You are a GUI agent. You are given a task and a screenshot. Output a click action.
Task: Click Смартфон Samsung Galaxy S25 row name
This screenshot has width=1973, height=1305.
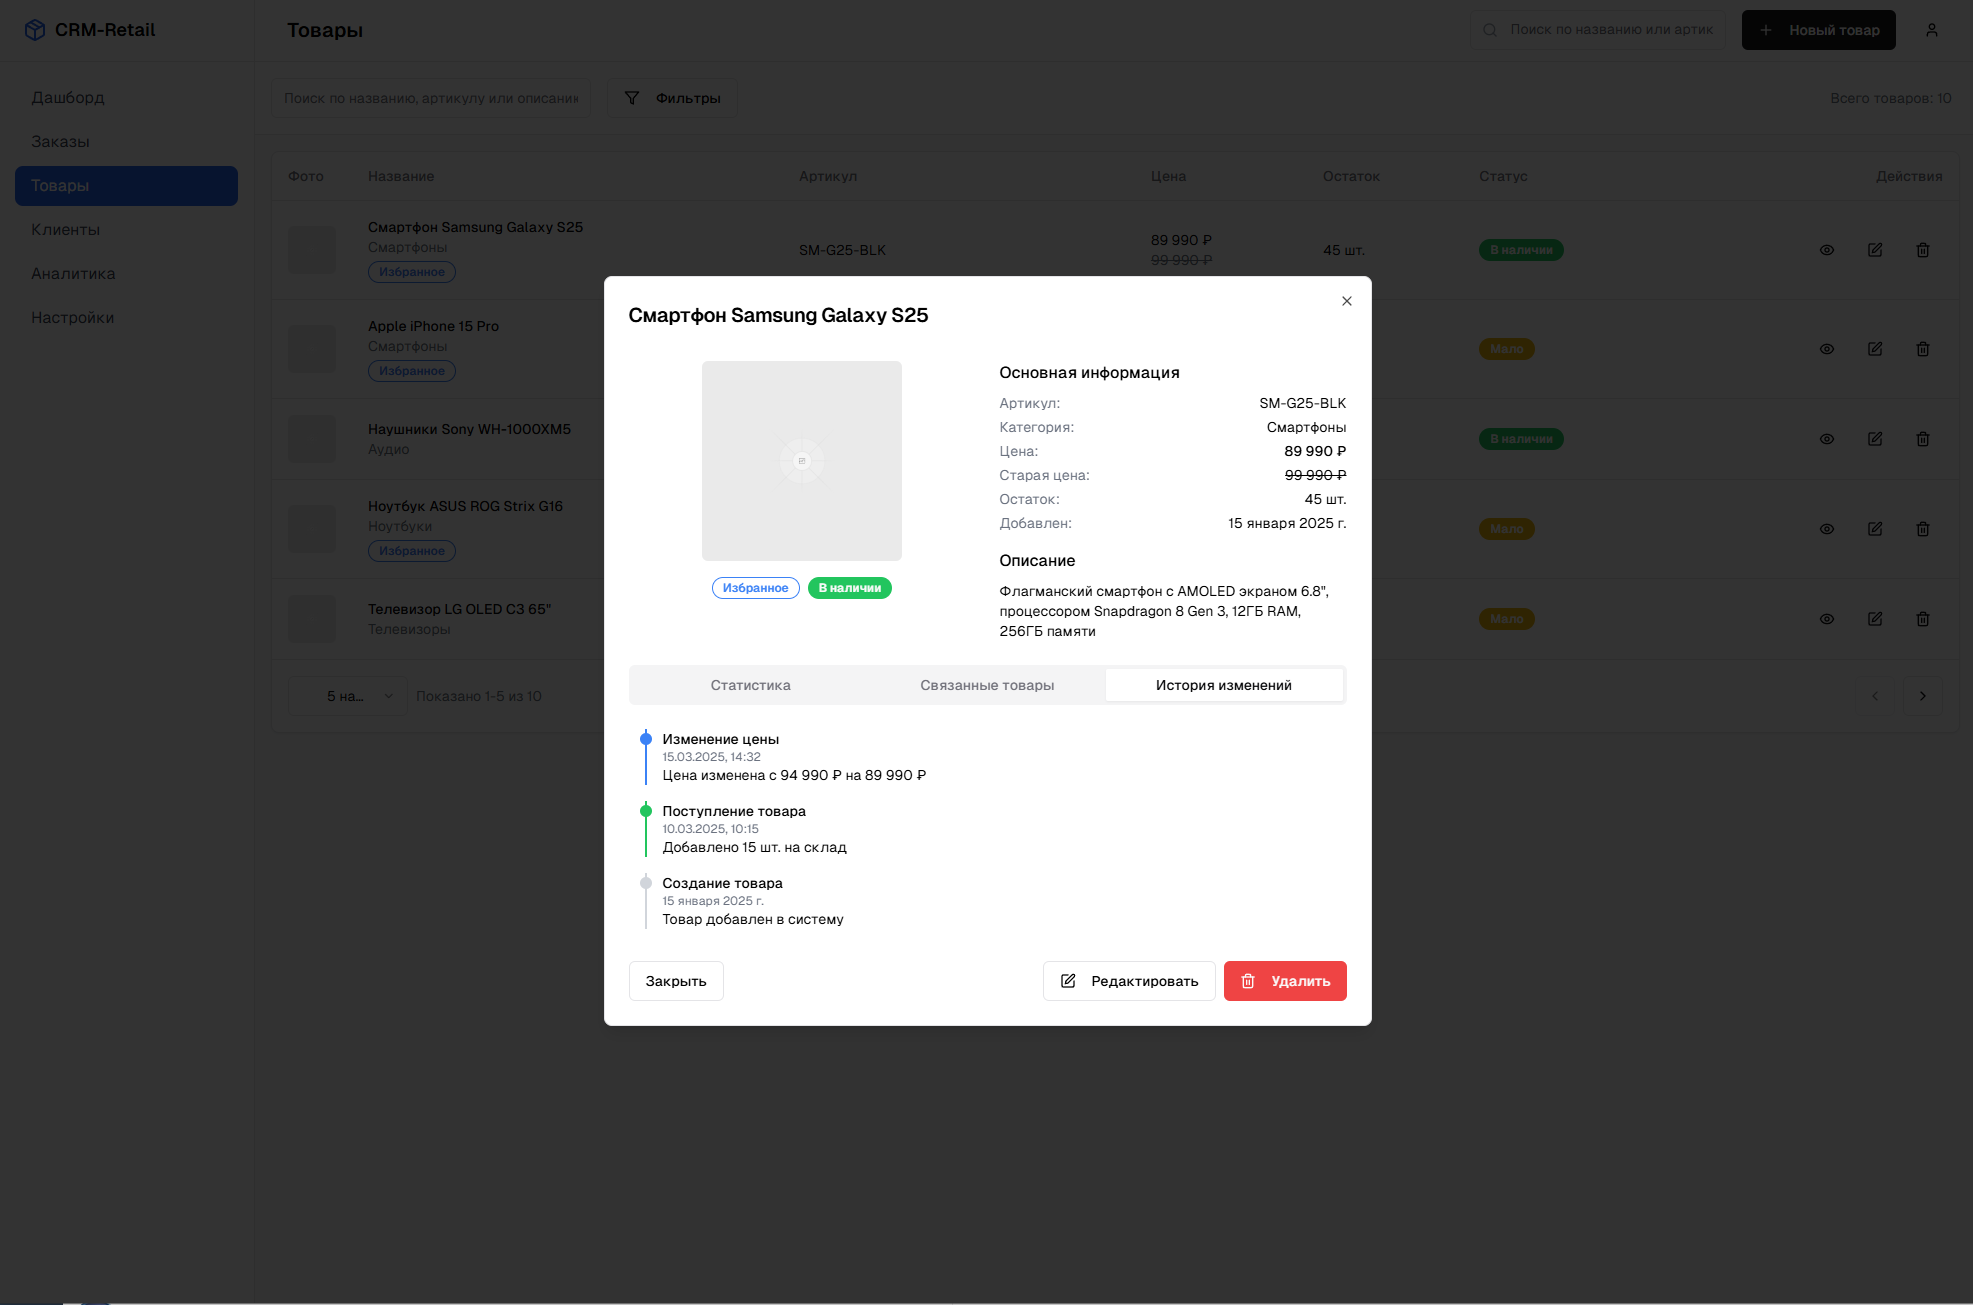coord(475,227)
